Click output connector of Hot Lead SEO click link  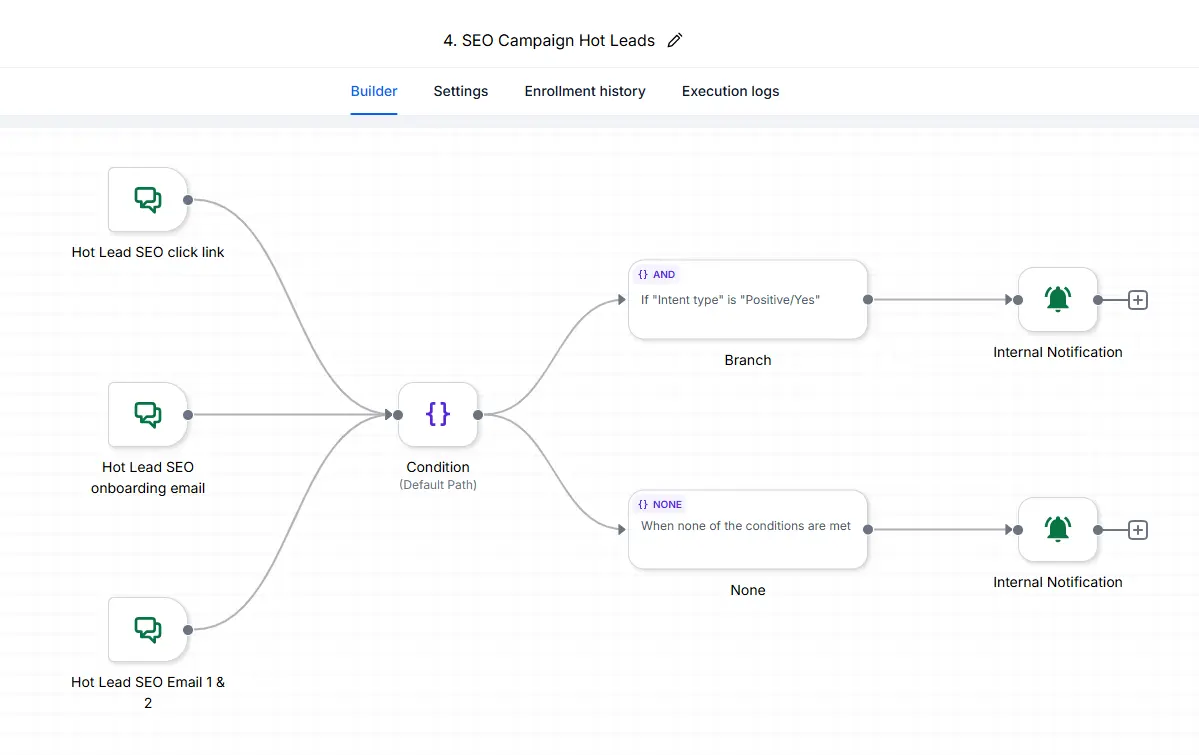188,200
